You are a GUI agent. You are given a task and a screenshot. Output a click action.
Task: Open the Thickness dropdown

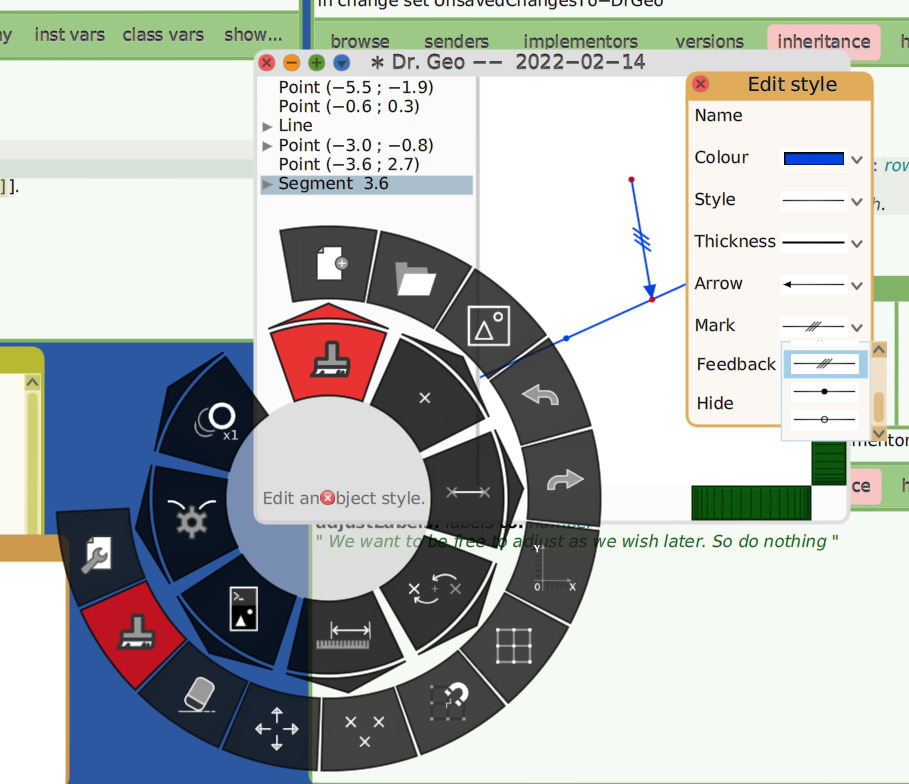[857, 244]
